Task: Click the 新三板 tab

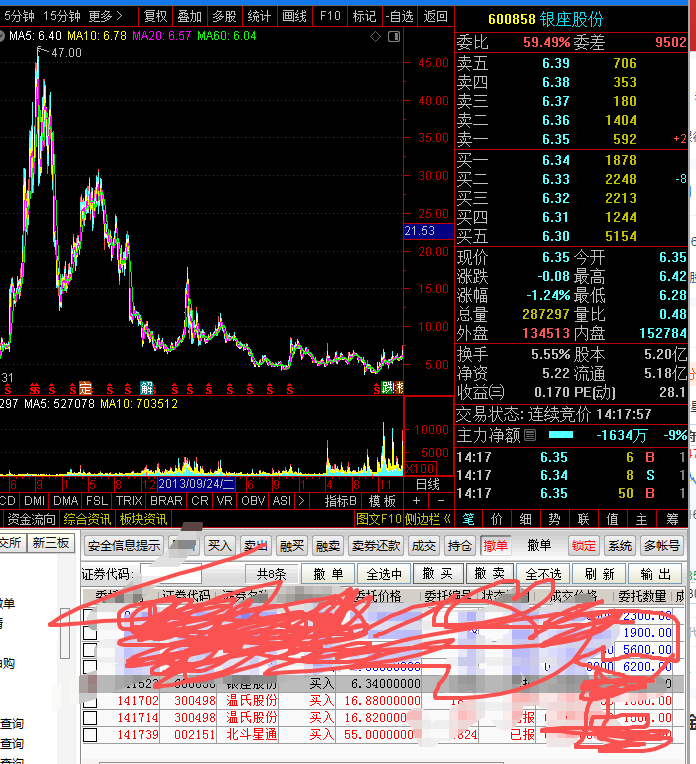Action: click(51, 543)
